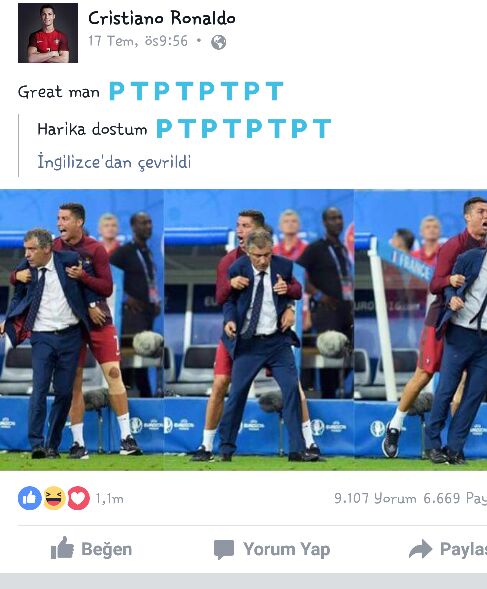Viewport: 487px width, 589px height.
Task: Click the Paylaş share arrow icon
Action: pyautogui.click(x=420, y=549)
